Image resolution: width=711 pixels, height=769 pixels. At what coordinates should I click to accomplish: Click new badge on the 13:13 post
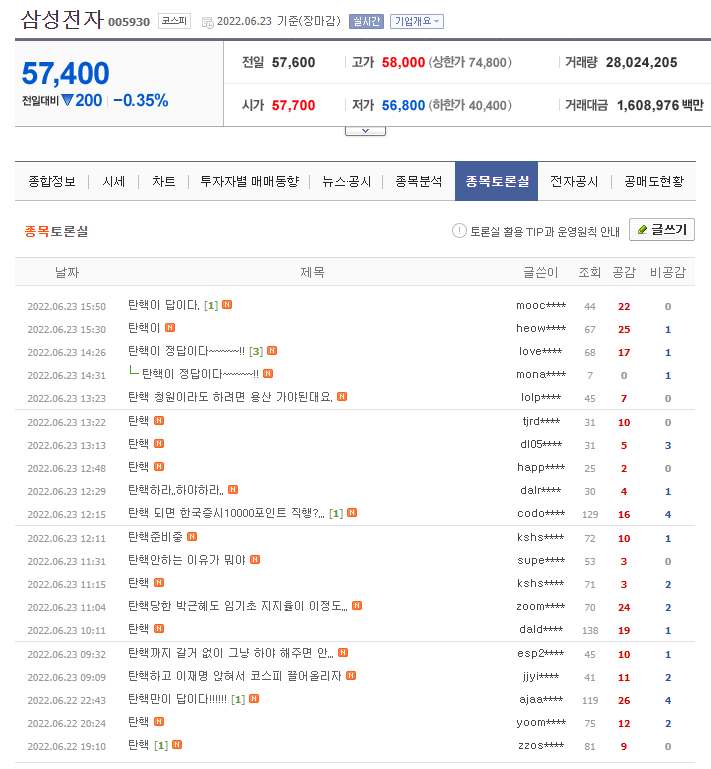click(159, 443)
